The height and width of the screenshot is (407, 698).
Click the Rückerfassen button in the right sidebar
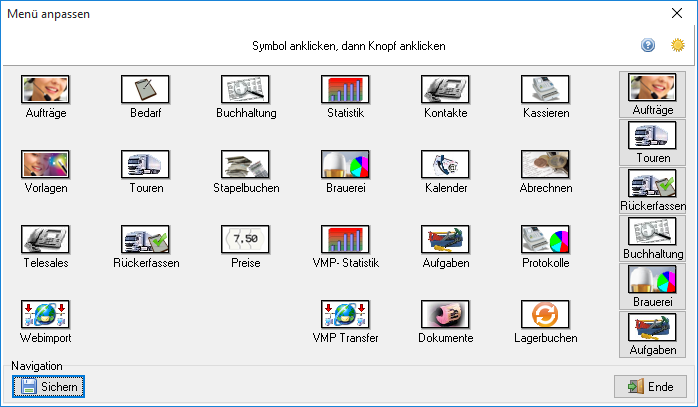pos(652,191)
